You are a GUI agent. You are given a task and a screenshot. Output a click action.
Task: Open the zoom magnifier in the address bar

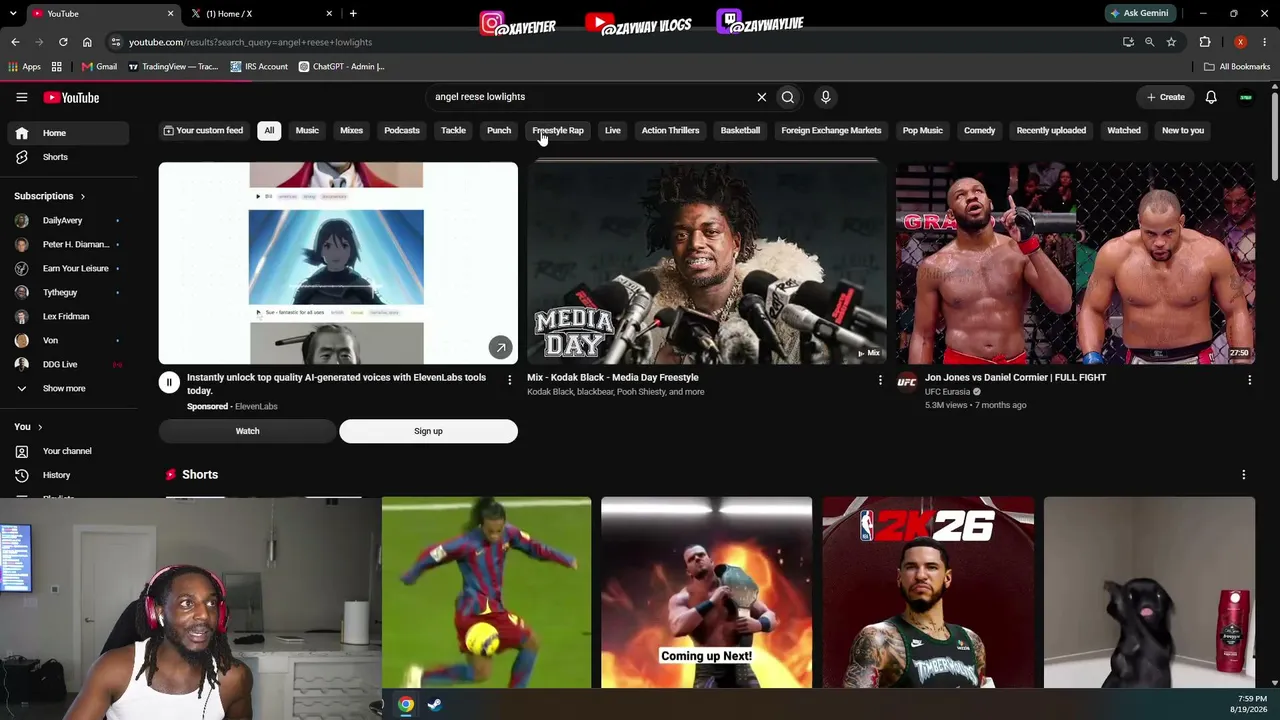(x=1150, y=42)
